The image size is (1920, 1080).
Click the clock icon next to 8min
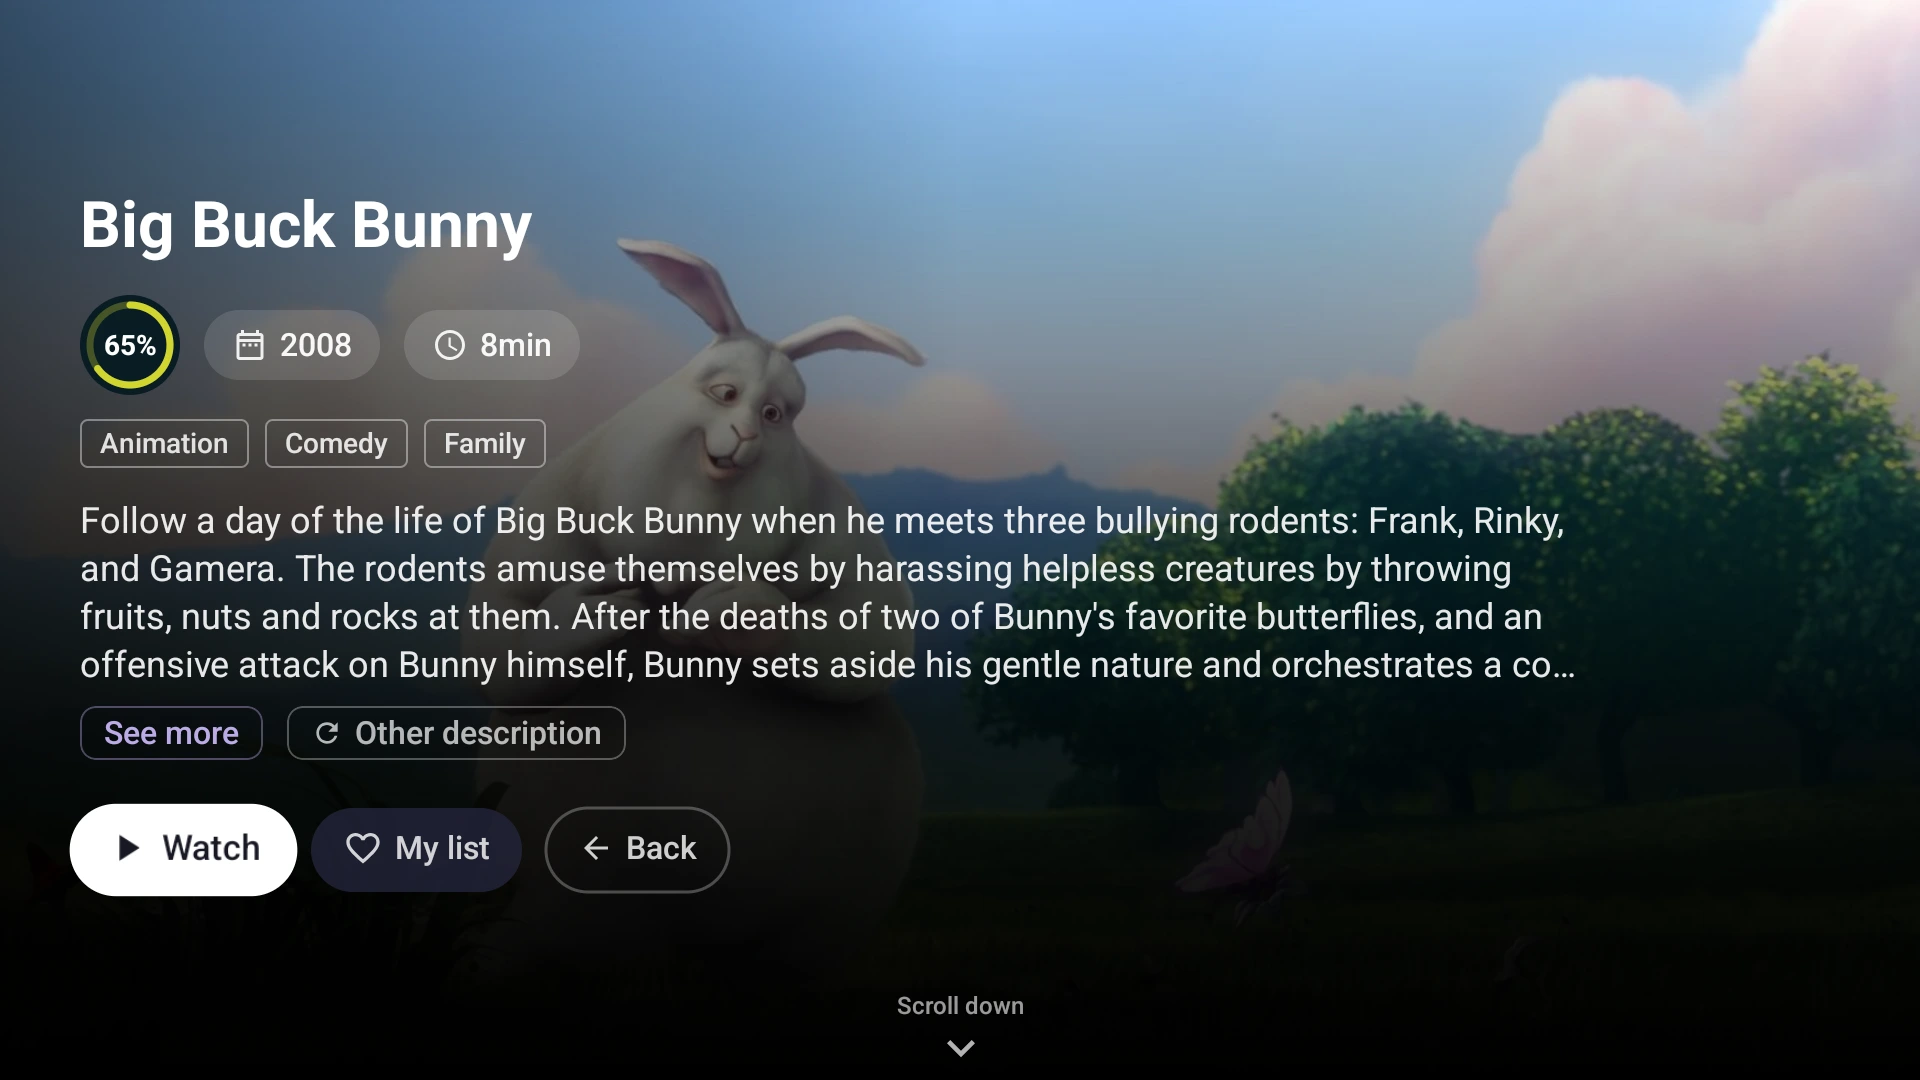click(x=450, y=346)
